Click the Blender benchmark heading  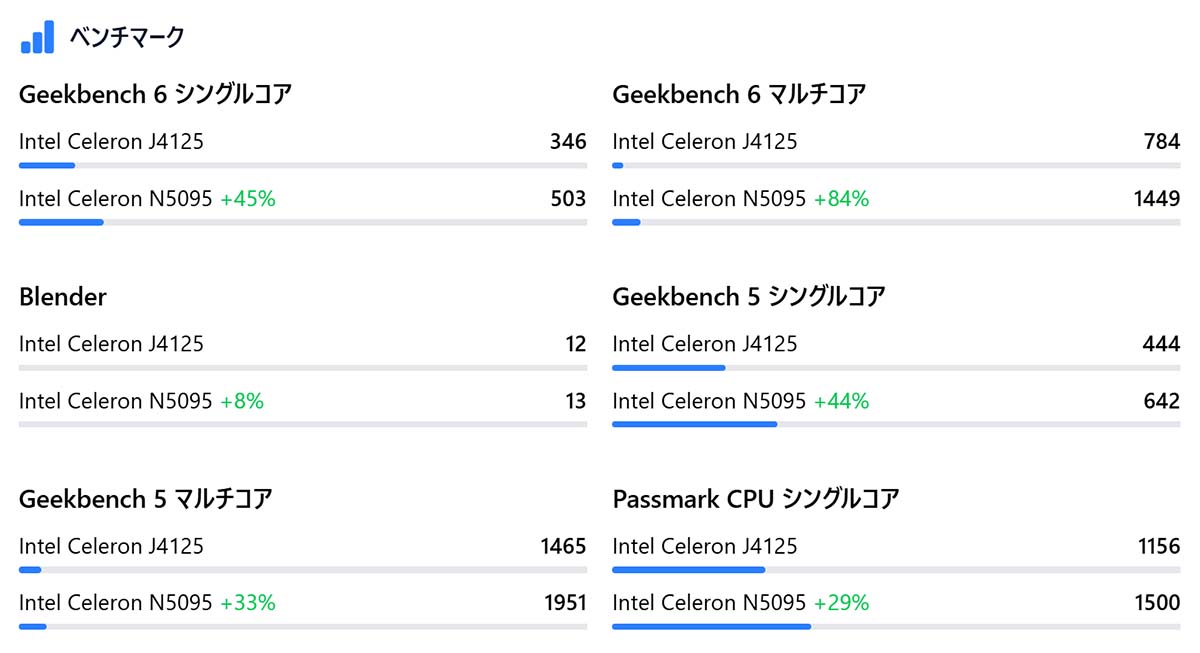point(63,297)
